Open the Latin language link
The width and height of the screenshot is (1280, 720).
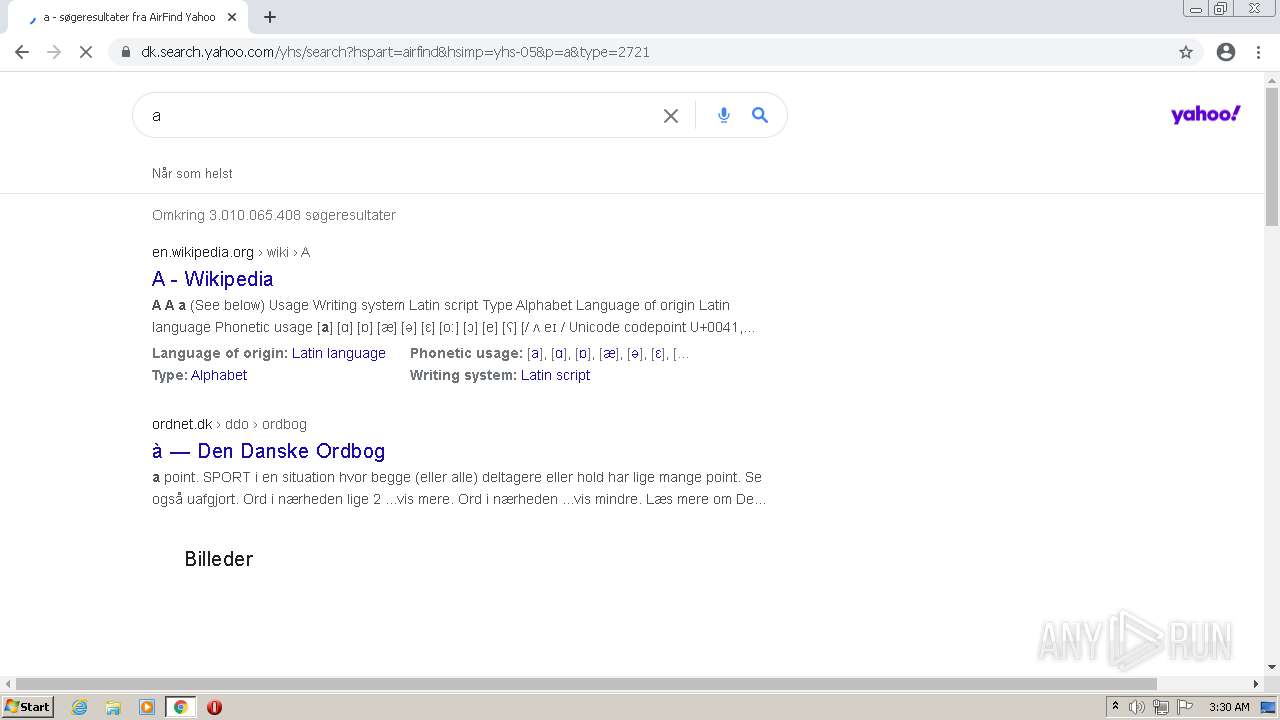pyautogui.click(x=339, y=353)
